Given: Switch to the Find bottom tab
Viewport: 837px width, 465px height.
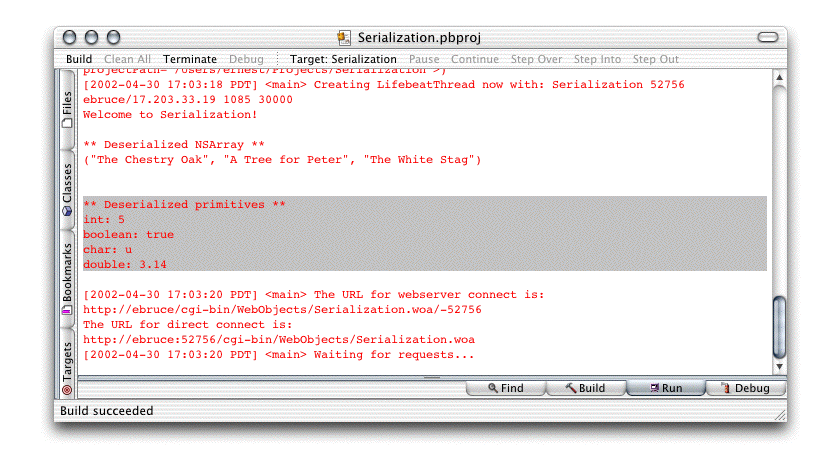Looking at the screenshot, I should [506, 388].
